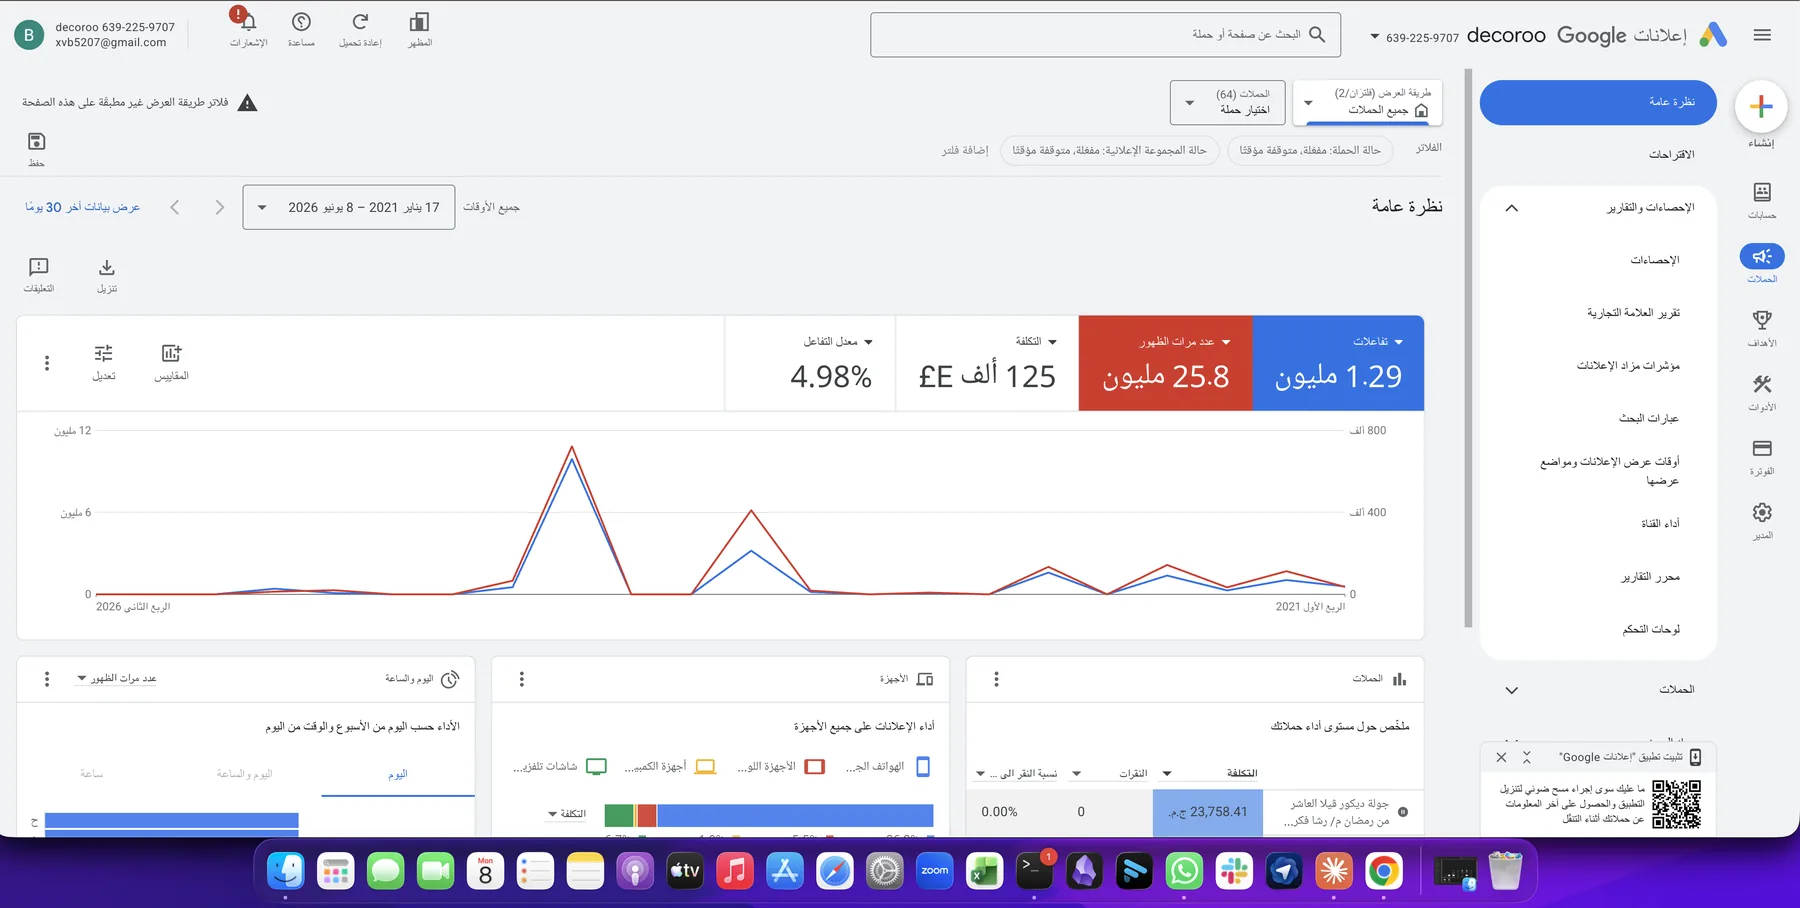Open the interaction rate (معدل التفاعل) dropdown
1800x908 pixels.
838,342
